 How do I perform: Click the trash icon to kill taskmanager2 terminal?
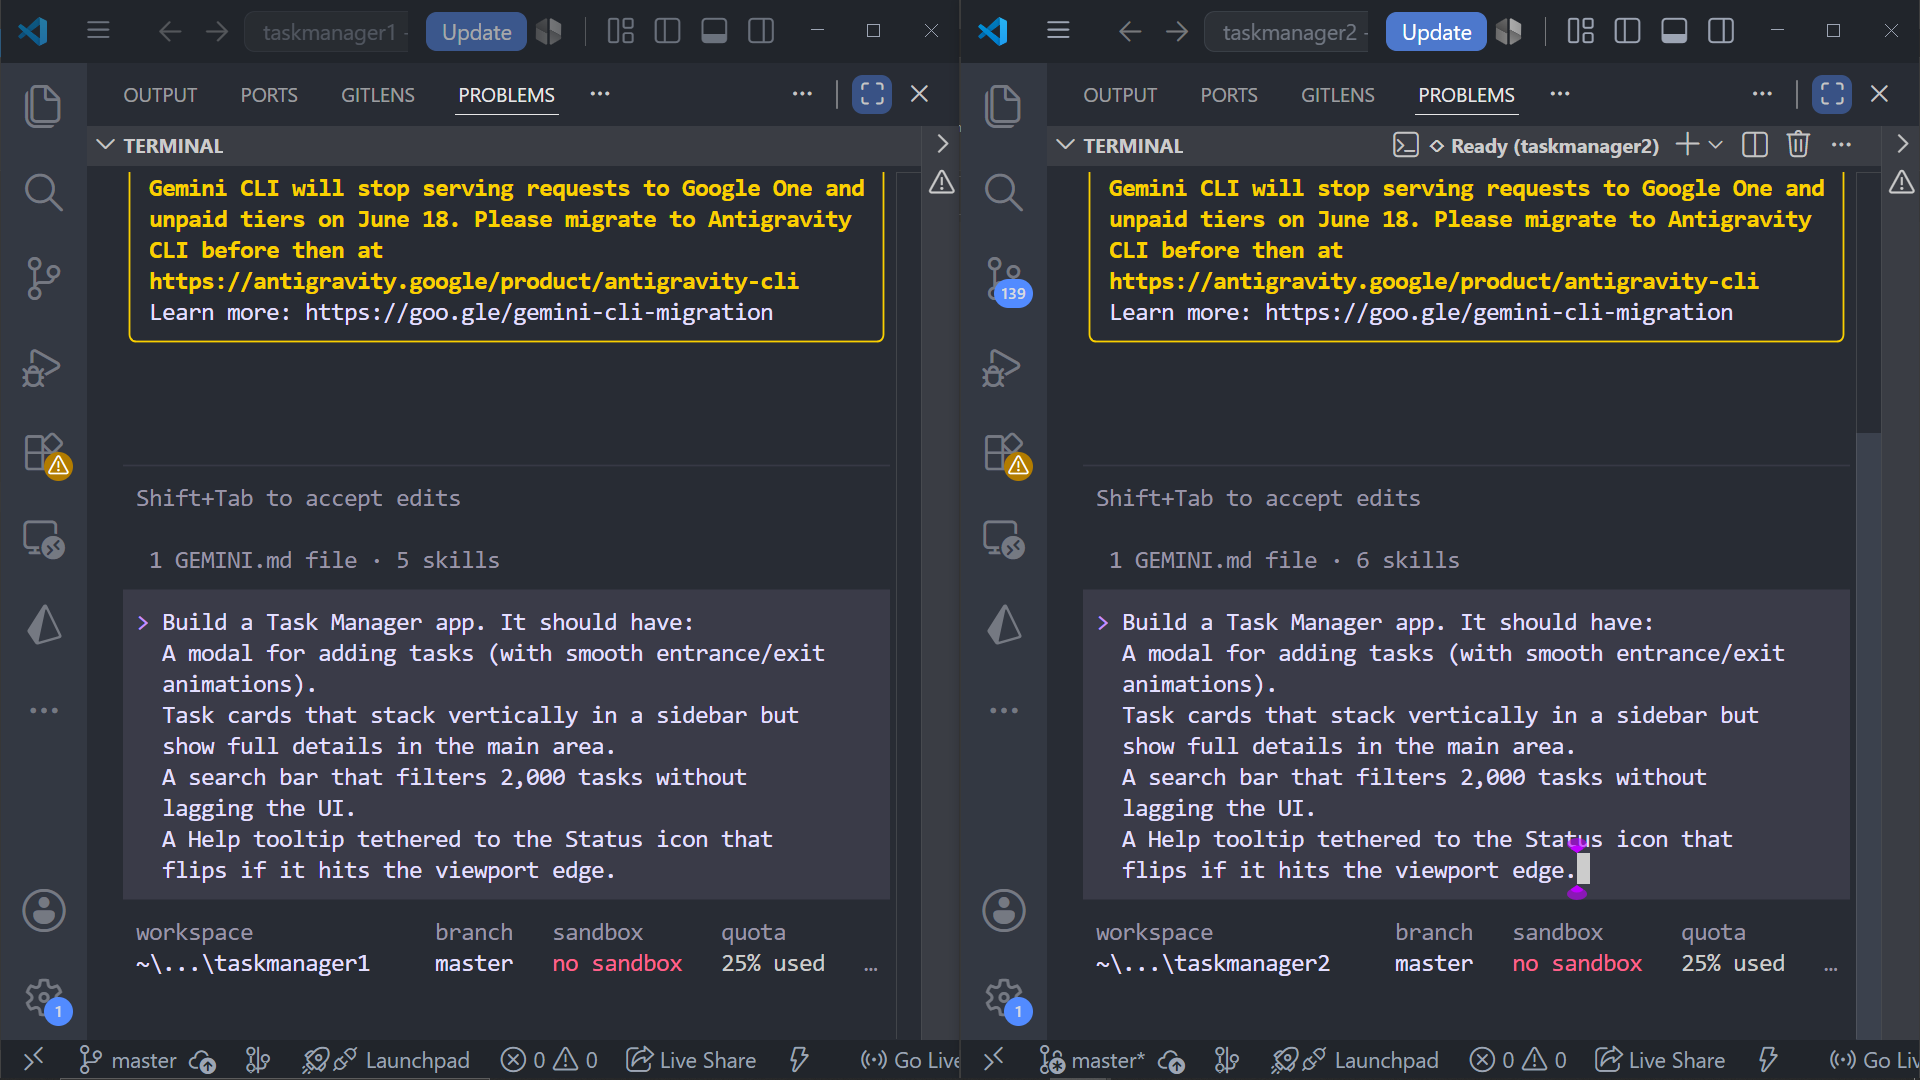tap(1798, 145)
